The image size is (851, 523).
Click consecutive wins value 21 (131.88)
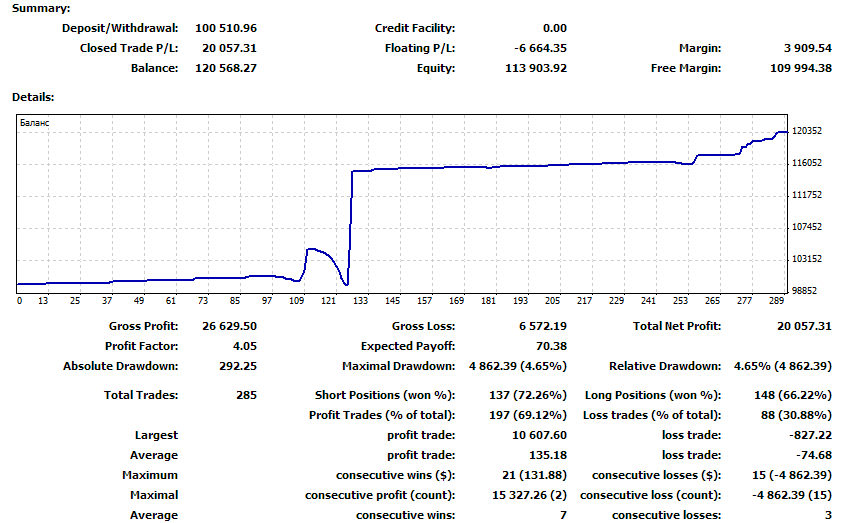coord(534,475)
